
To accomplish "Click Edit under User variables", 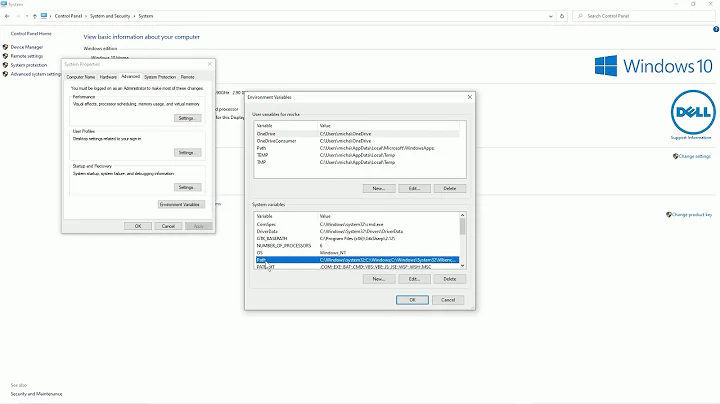I will tap(414, 188).
